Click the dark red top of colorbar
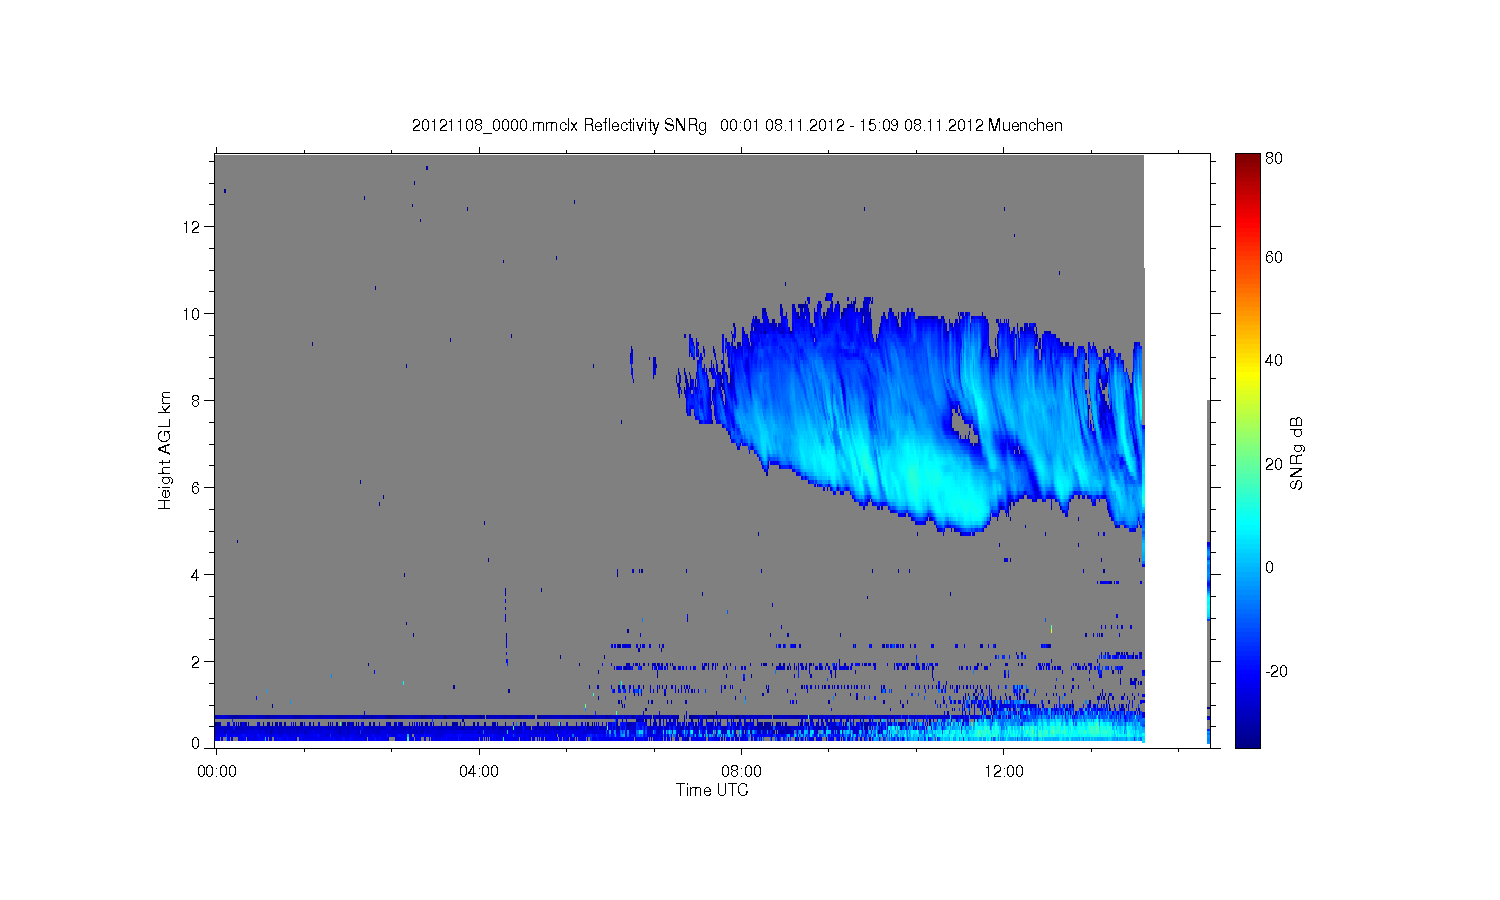 click(x=1247, y=162)
